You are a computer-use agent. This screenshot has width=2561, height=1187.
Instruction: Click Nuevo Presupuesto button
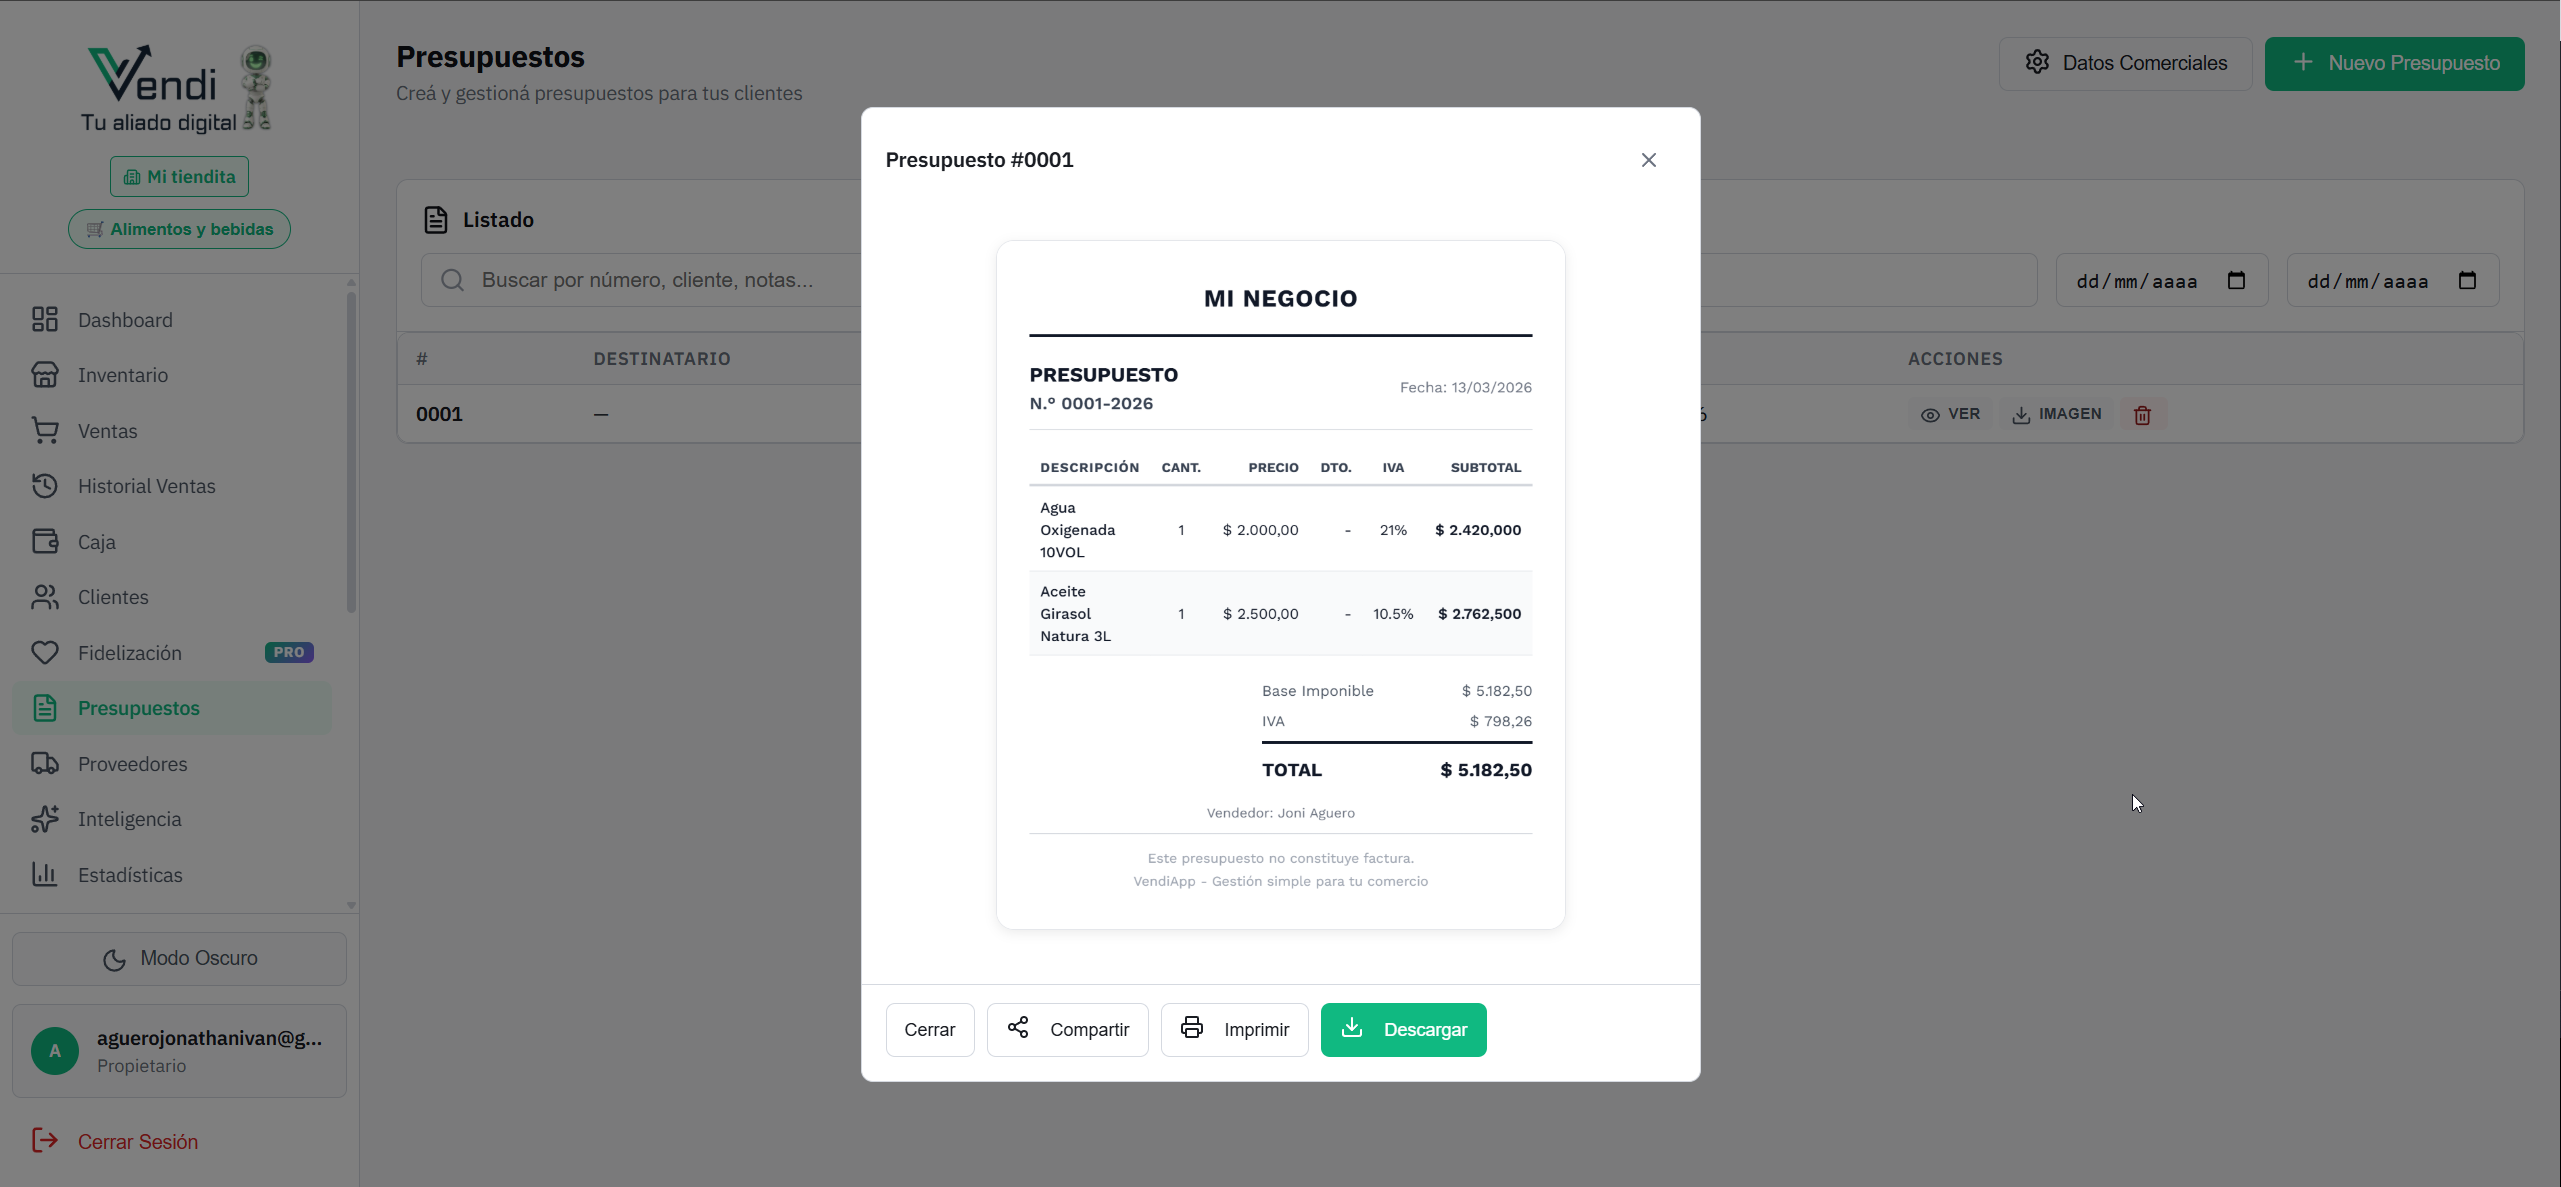pos(2394,63)
